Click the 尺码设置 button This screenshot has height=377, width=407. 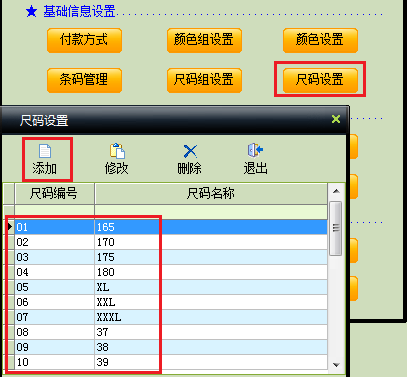(x=320, y=80)
